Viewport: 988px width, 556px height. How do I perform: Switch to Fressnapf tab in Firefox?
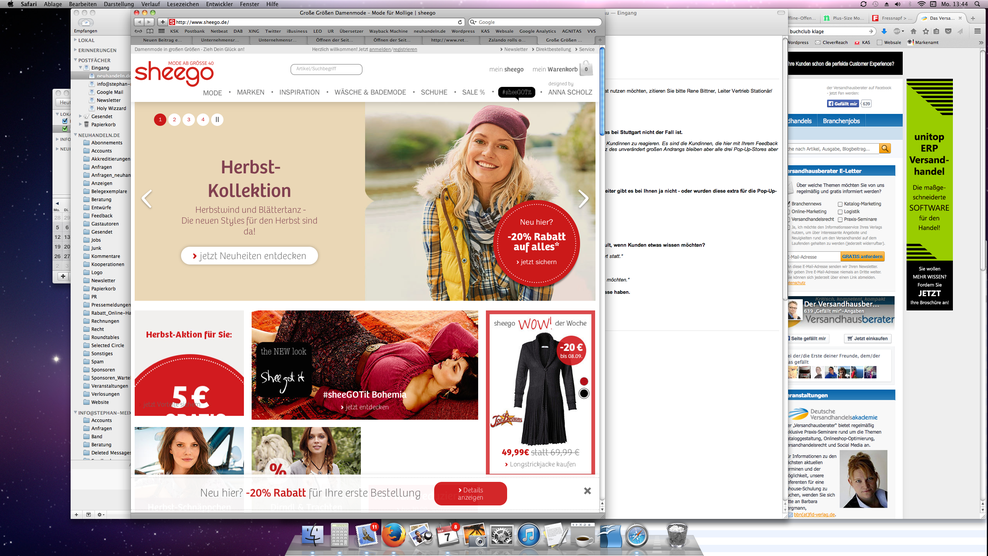click(x=893, y=18)
